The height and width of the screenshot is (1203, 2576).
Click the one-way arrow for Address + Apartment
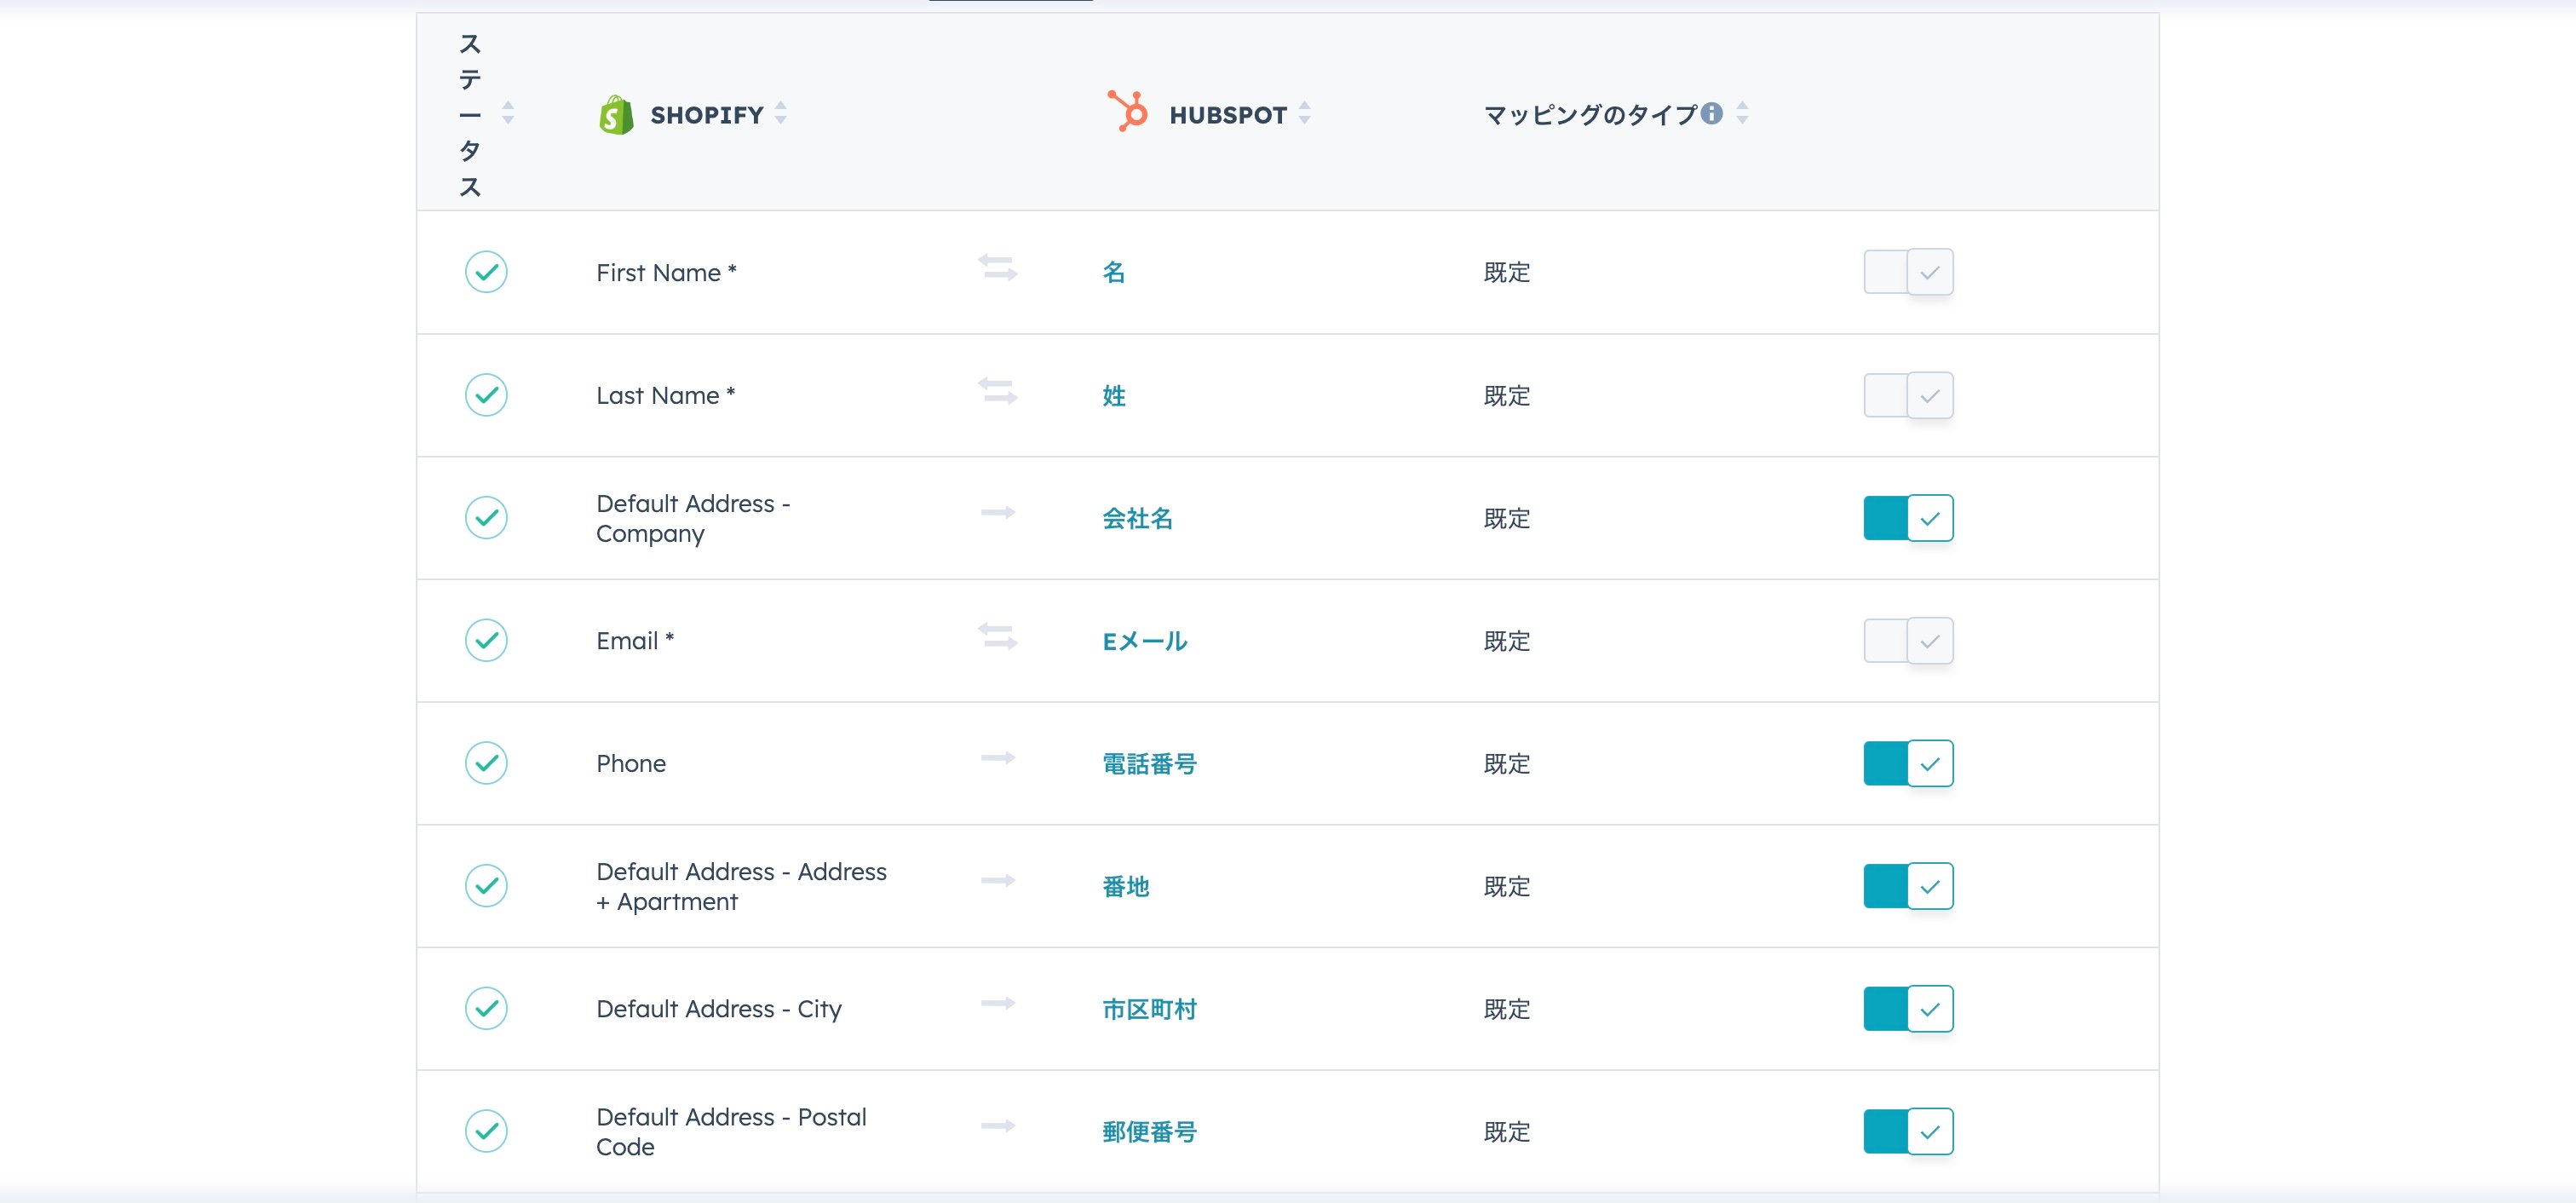[x=997, y=881]
